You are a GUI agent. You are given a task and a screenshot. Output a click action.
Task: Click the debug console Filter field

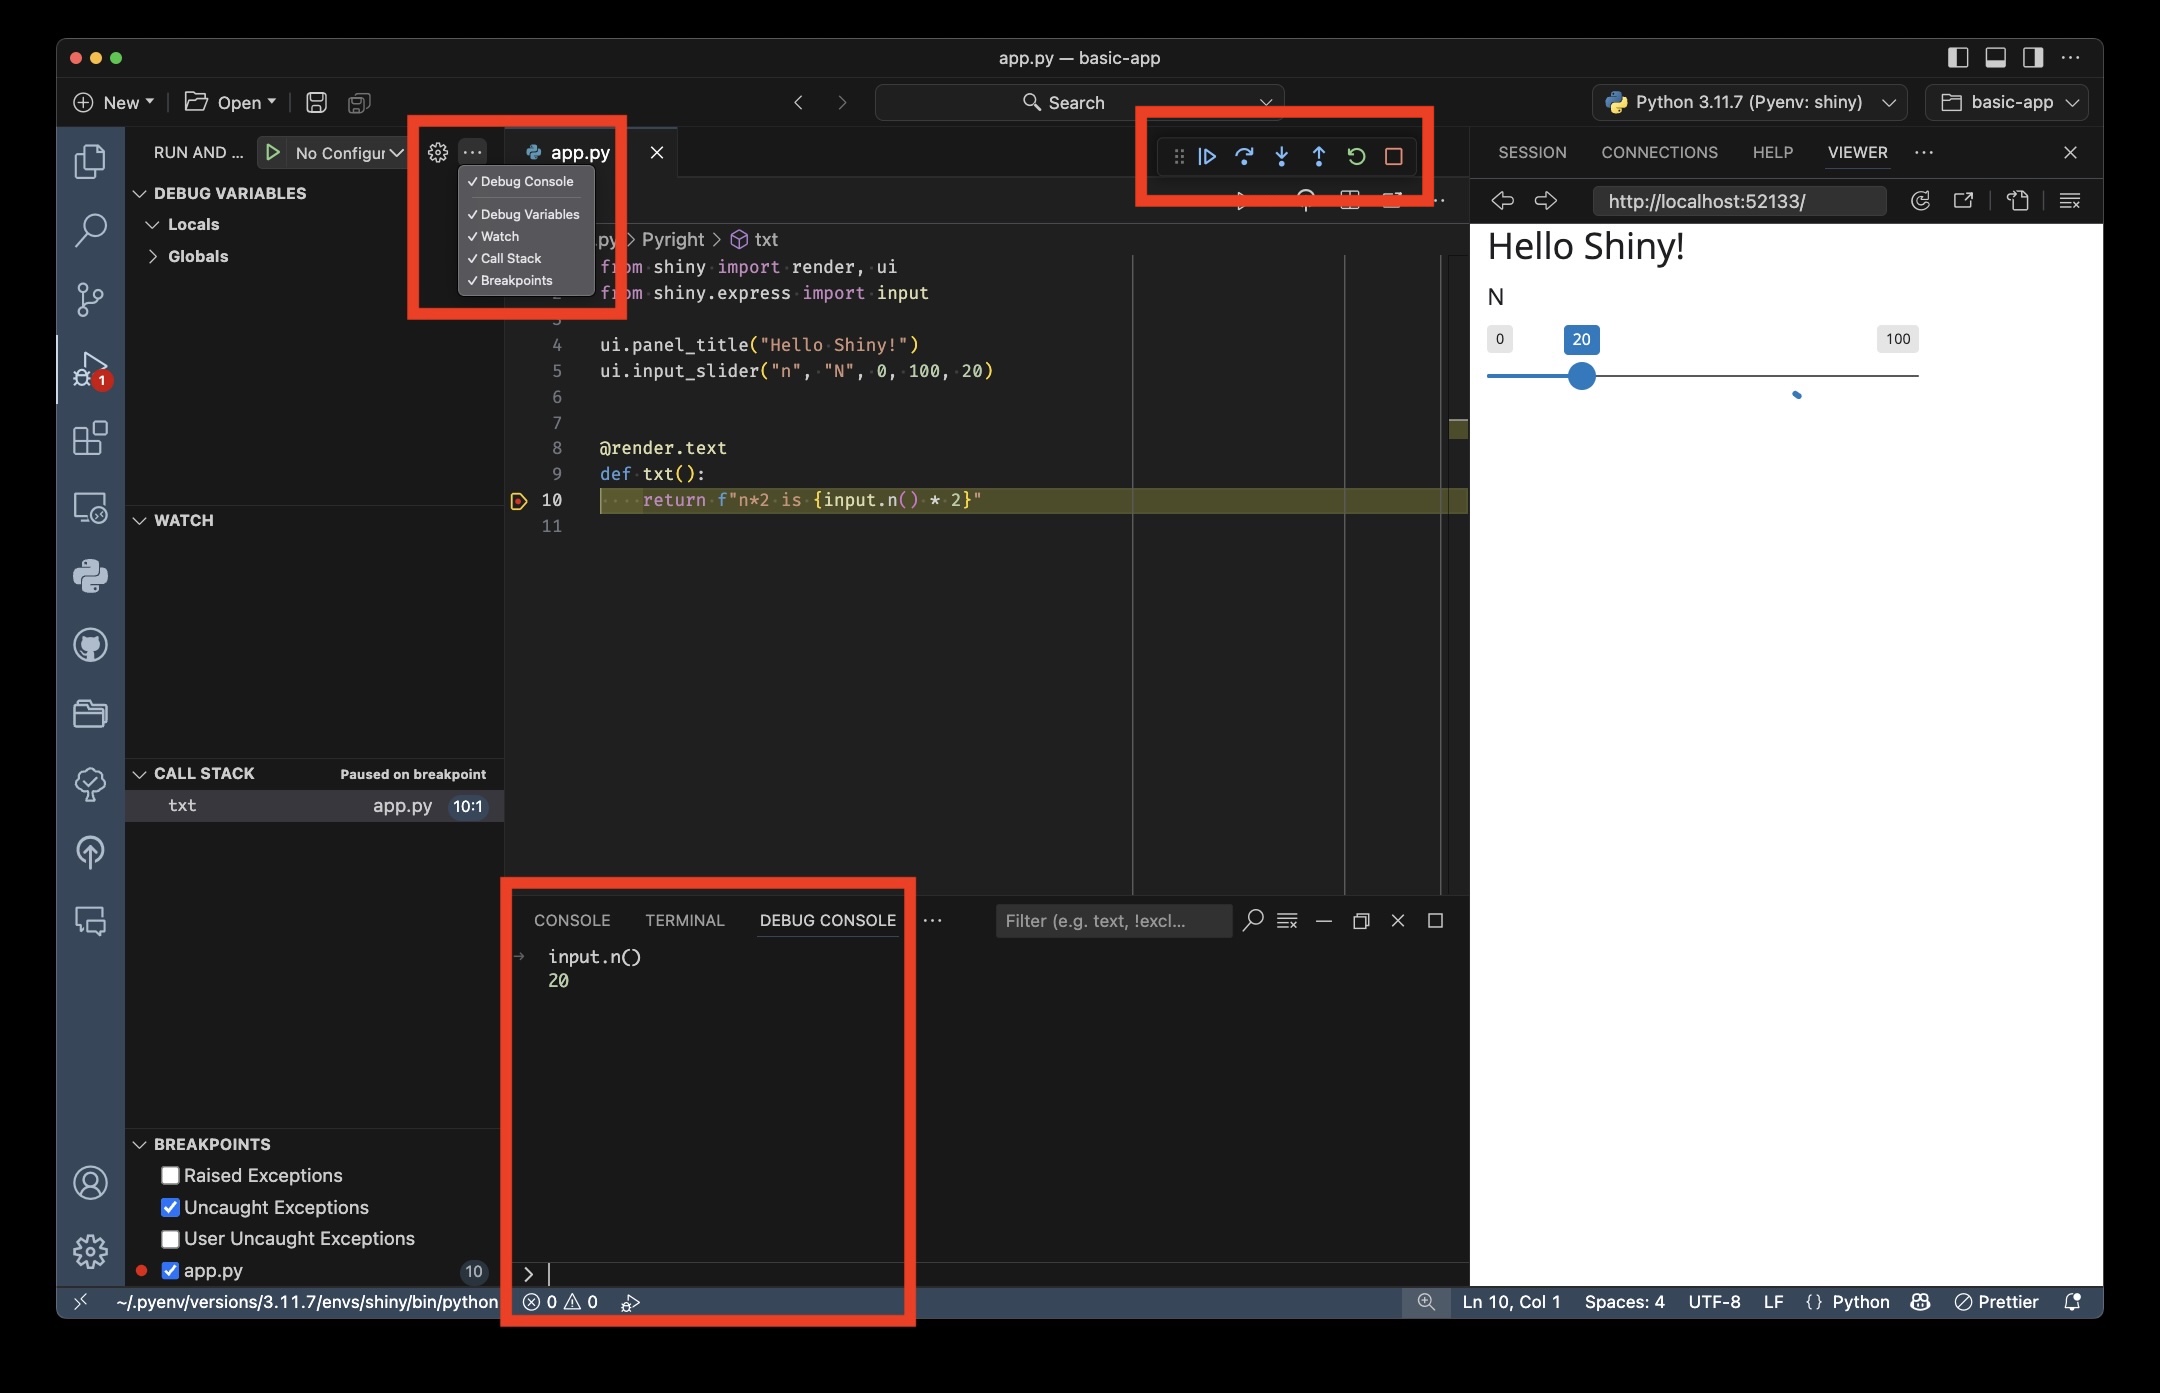tap(1113, 921)
